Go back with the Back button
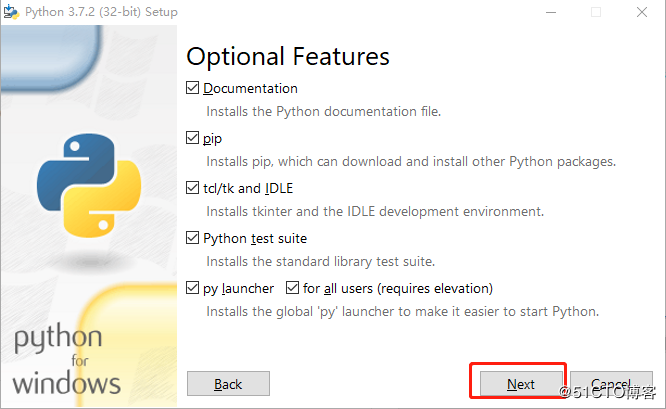The height and width of the screenshot is (409, 666). 228,384
